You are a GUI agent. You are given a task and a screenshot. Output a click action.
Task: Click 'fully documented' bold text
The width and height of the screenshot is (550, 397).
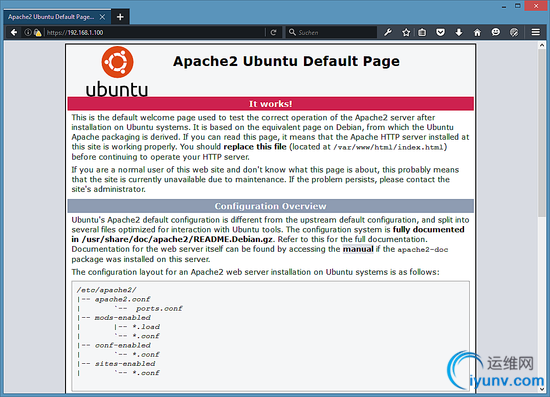tap(429, 229)
